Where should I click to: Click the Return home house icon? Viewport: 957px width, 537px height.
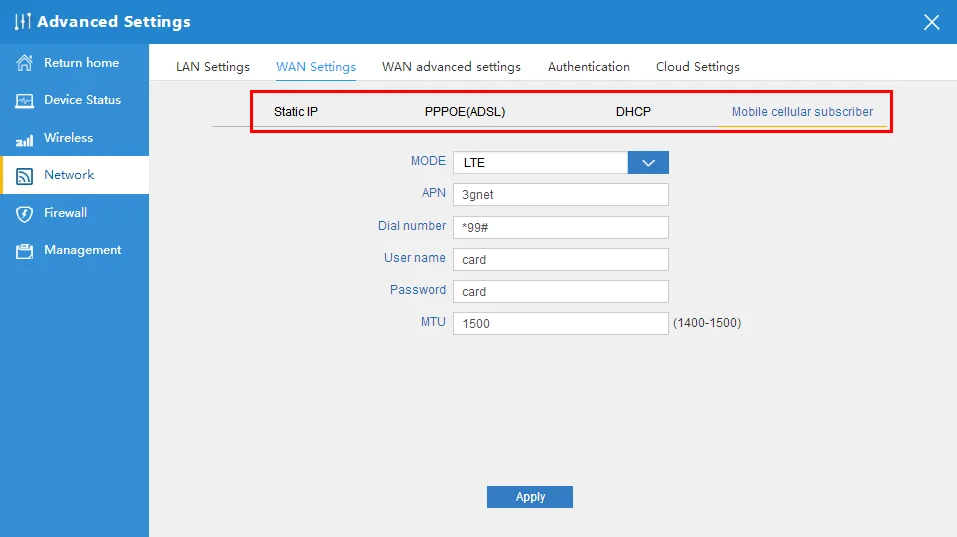coord(25,63)
